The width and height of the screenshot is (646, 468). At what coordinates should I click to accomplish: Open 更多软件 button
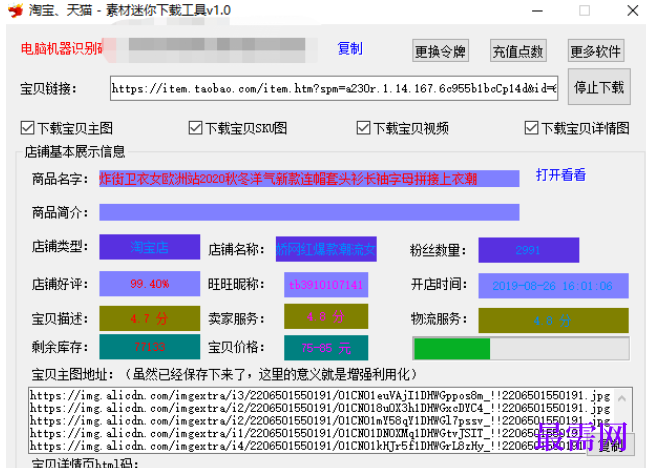point(596,51)
